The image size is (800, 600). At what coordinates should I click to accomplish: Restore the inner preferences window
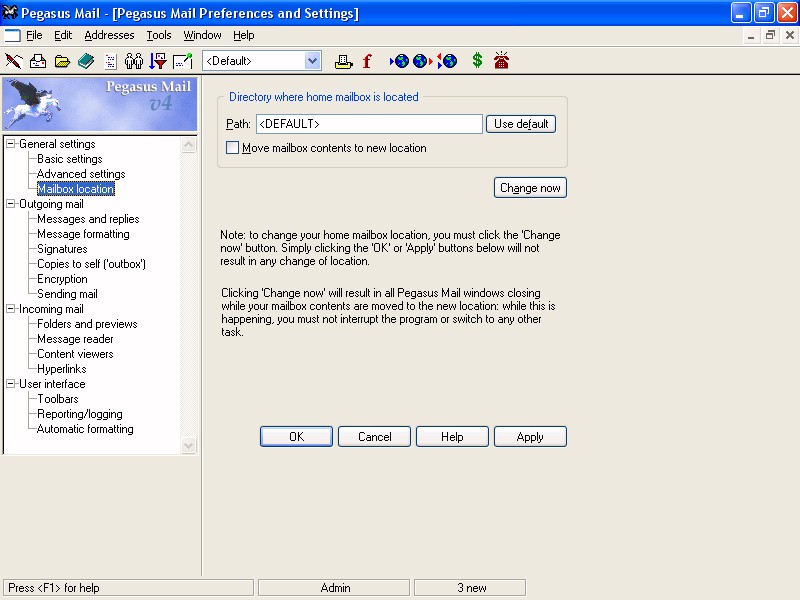[770, 35]
